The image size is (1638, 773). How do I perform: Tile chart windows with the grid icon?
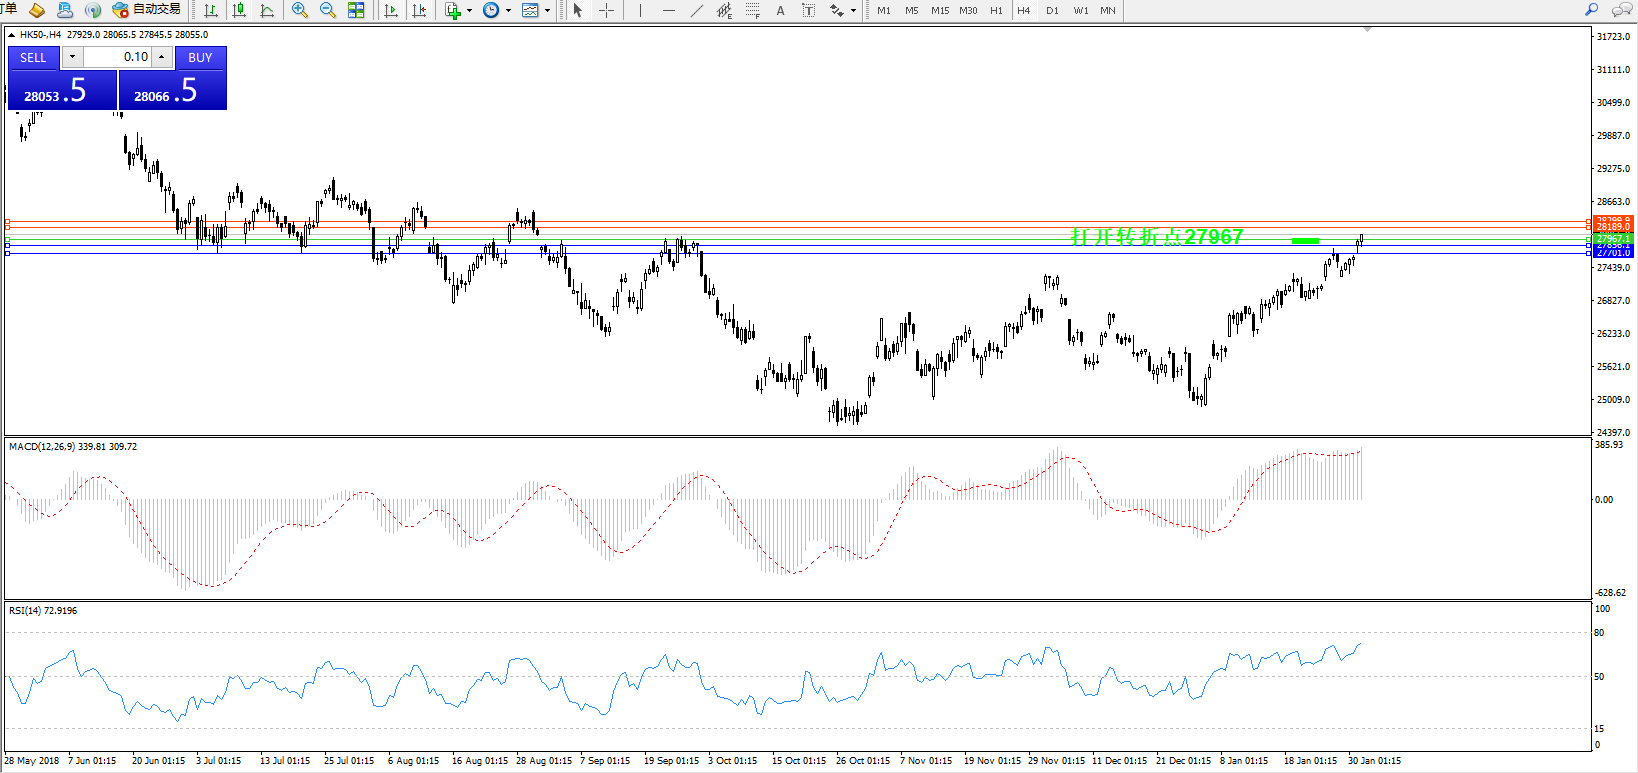click(356, 10)
